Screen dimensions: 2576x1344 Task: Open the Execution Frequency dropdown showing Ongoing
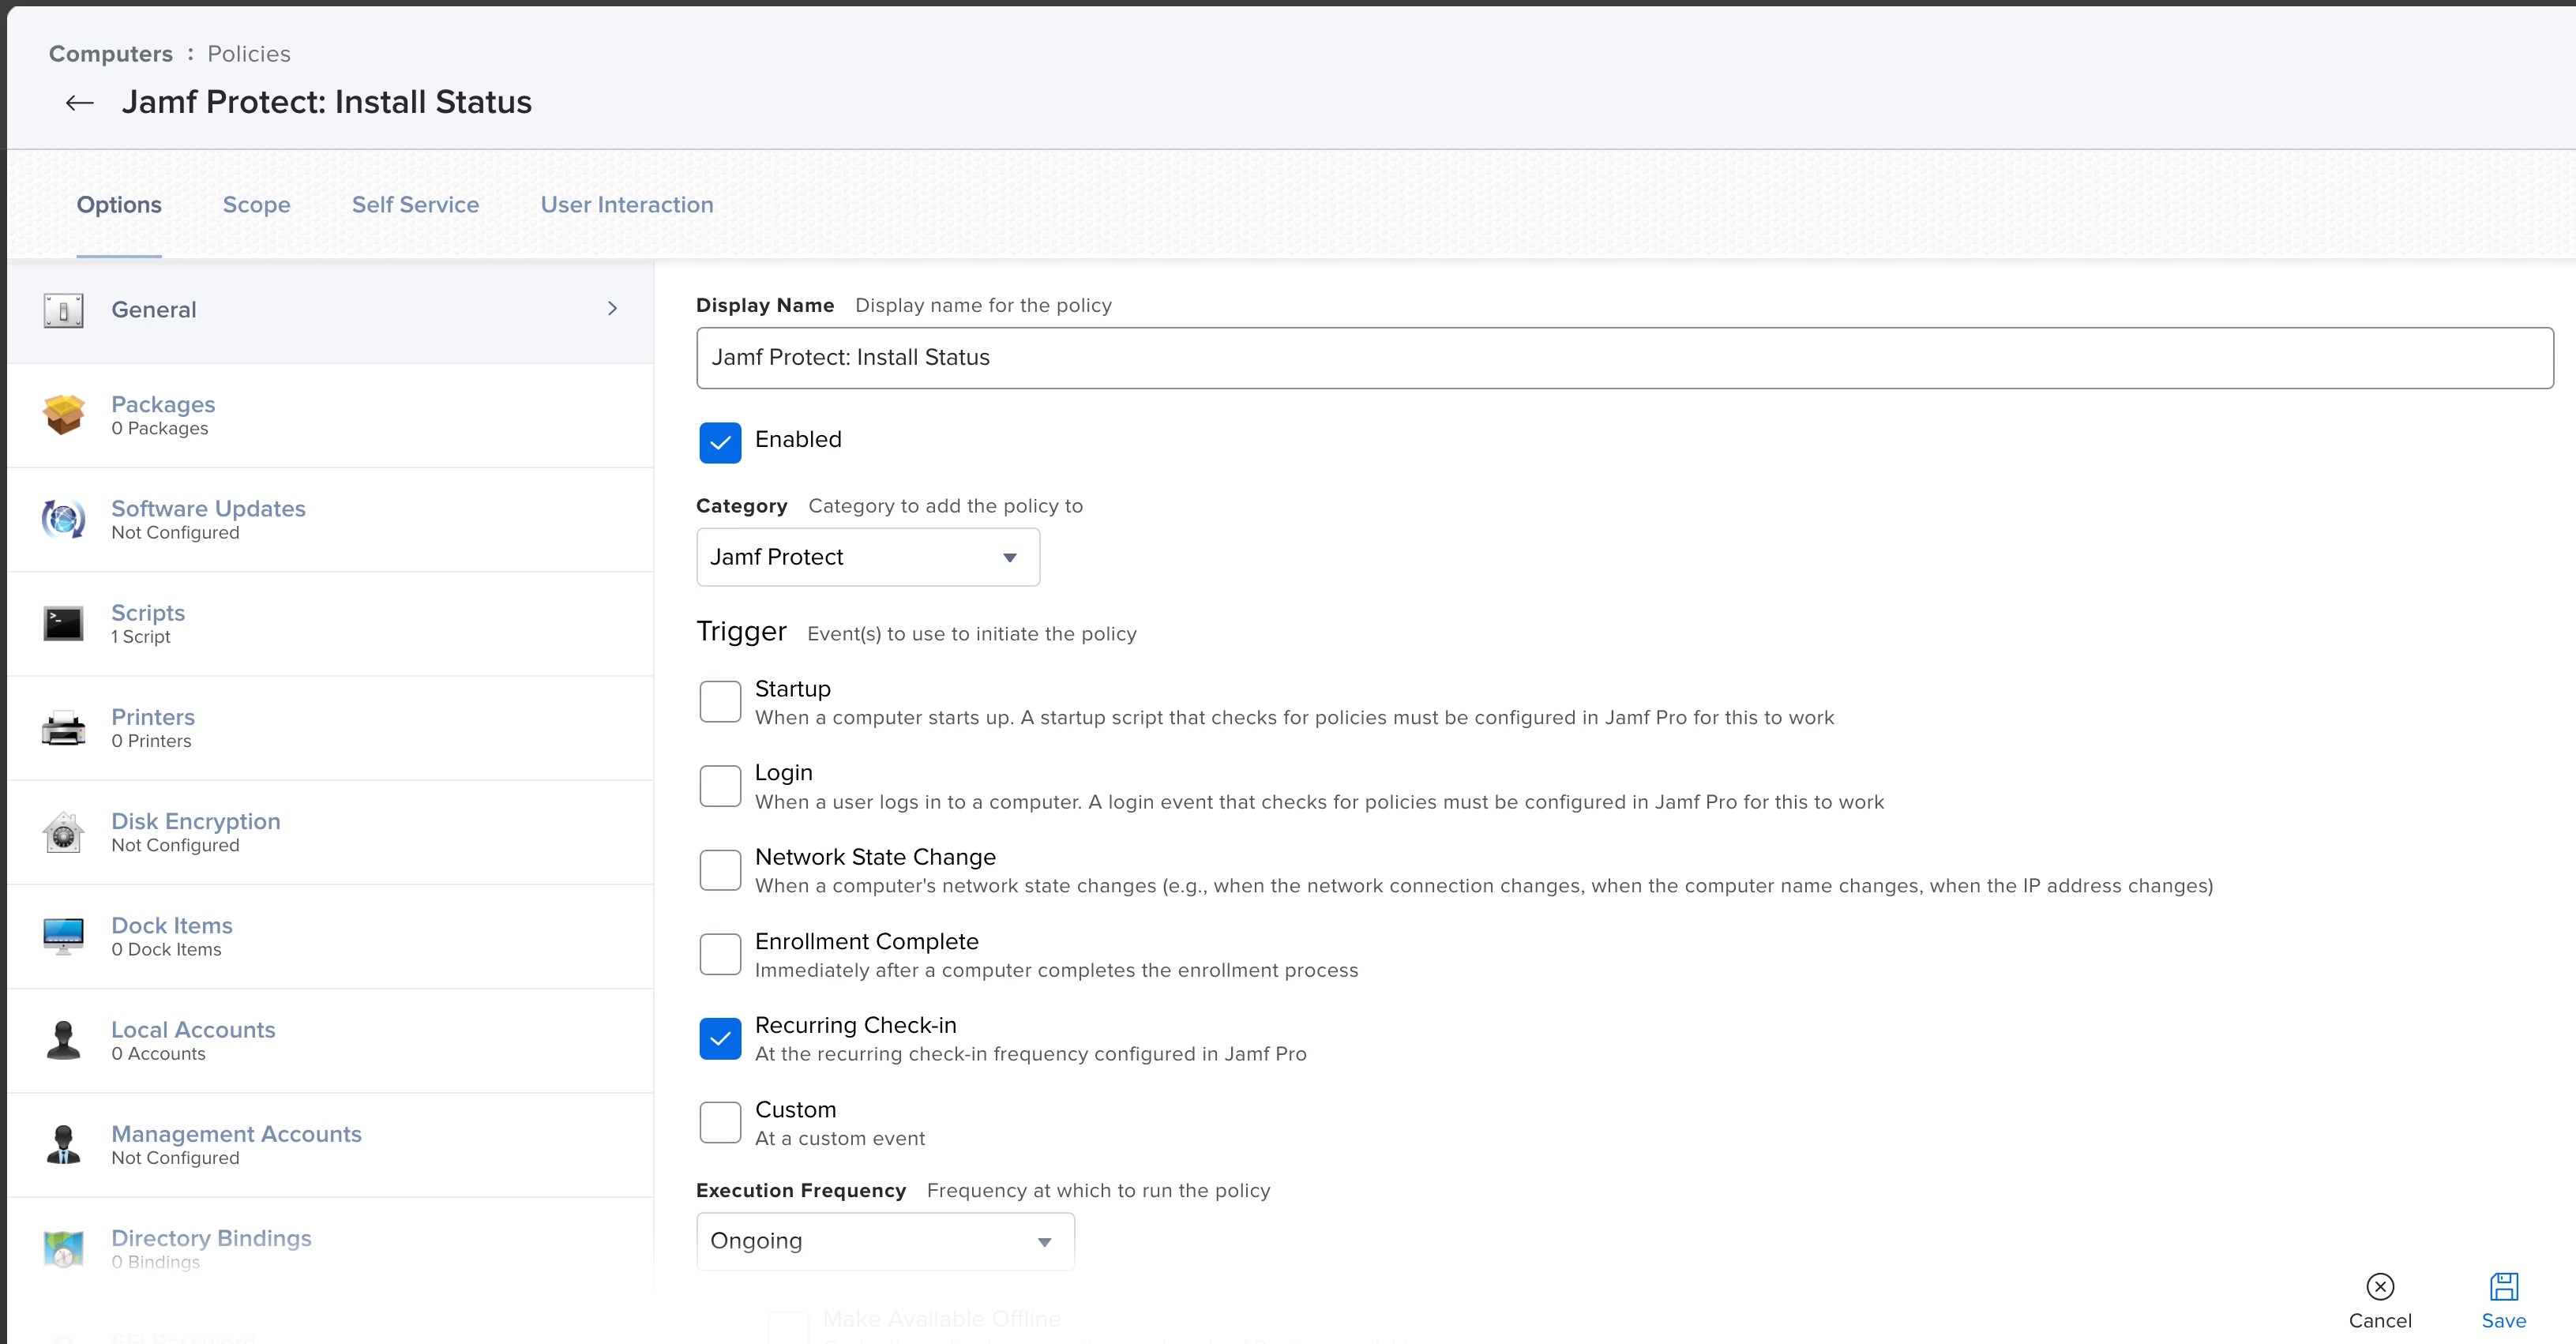click(885, 1241)
